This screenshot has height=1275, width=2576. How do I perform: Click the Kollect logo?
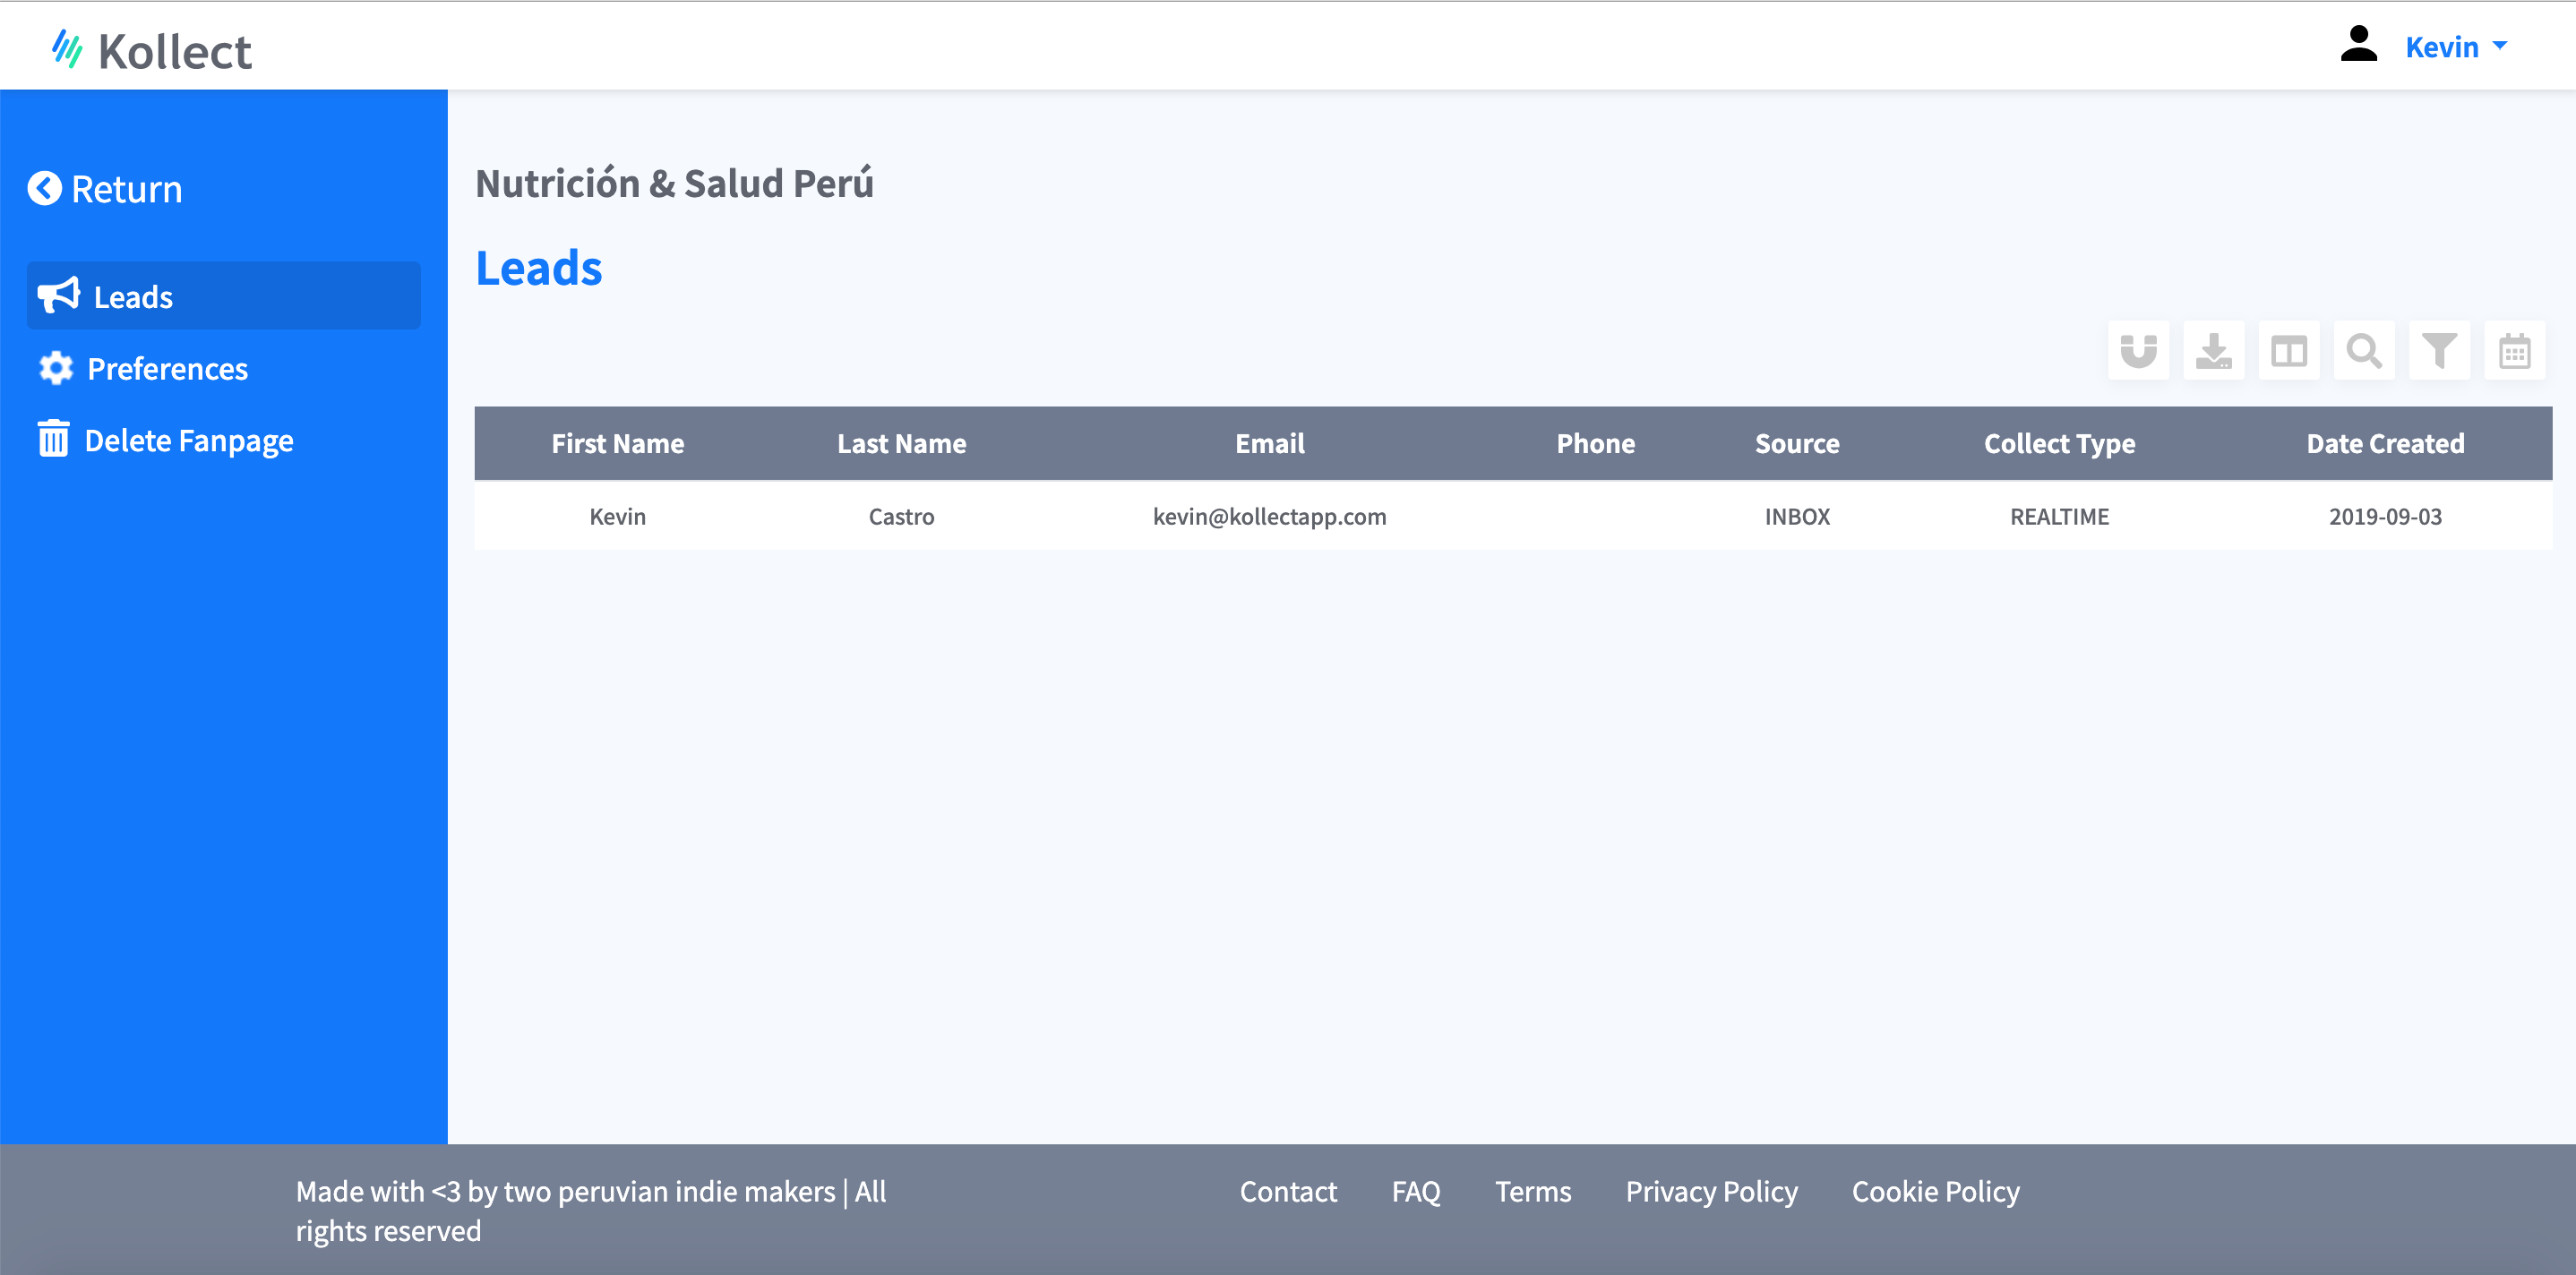click(152, 50)
